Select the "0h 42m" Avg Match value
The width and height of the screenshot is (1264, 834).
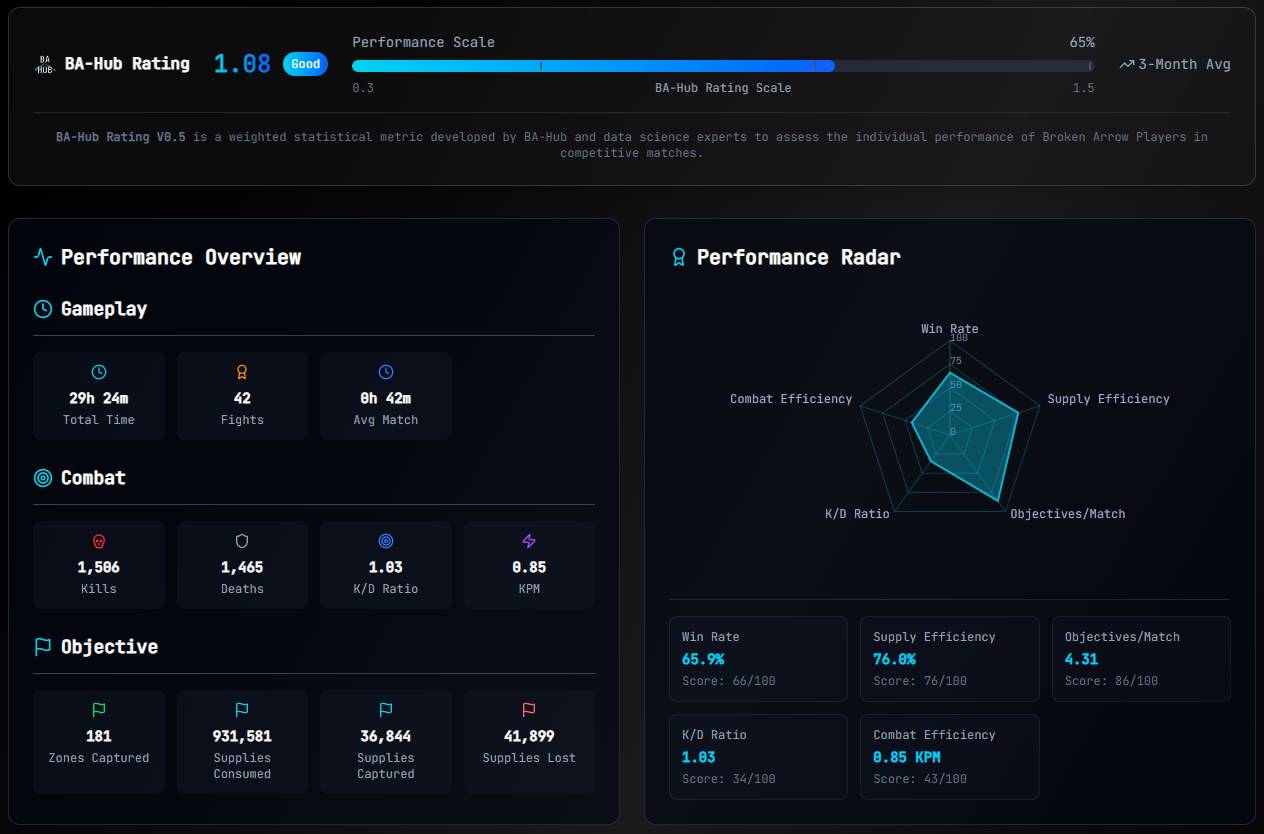click(386, 398)
